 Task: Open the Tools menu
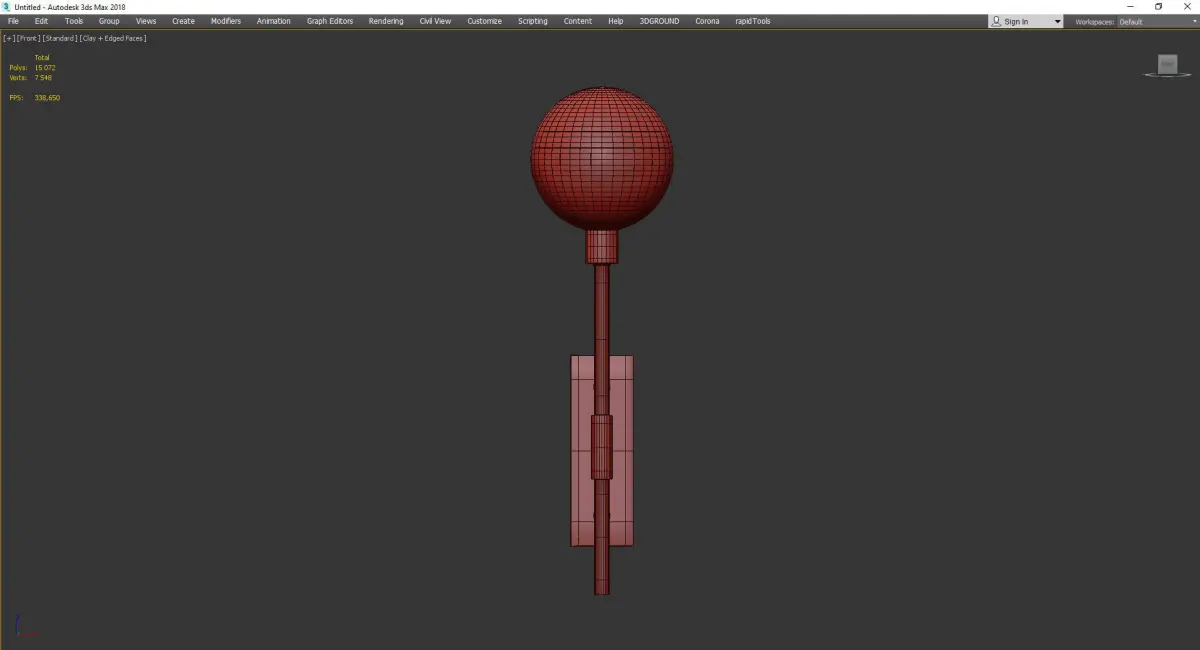point(74,21)
